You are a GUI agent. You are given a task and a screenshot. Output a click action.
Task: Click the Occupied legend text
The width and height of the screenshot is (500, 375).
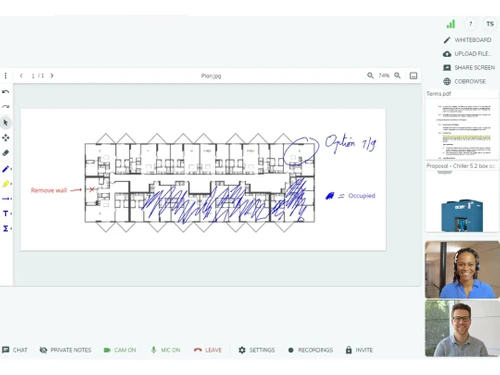point(362,196)
